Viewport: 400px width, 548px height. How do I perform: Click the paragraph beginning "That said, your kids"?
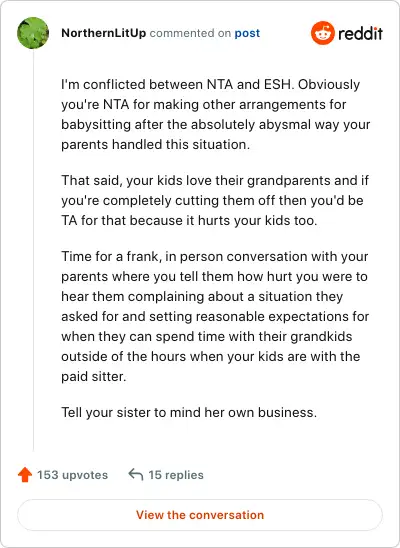215,200
